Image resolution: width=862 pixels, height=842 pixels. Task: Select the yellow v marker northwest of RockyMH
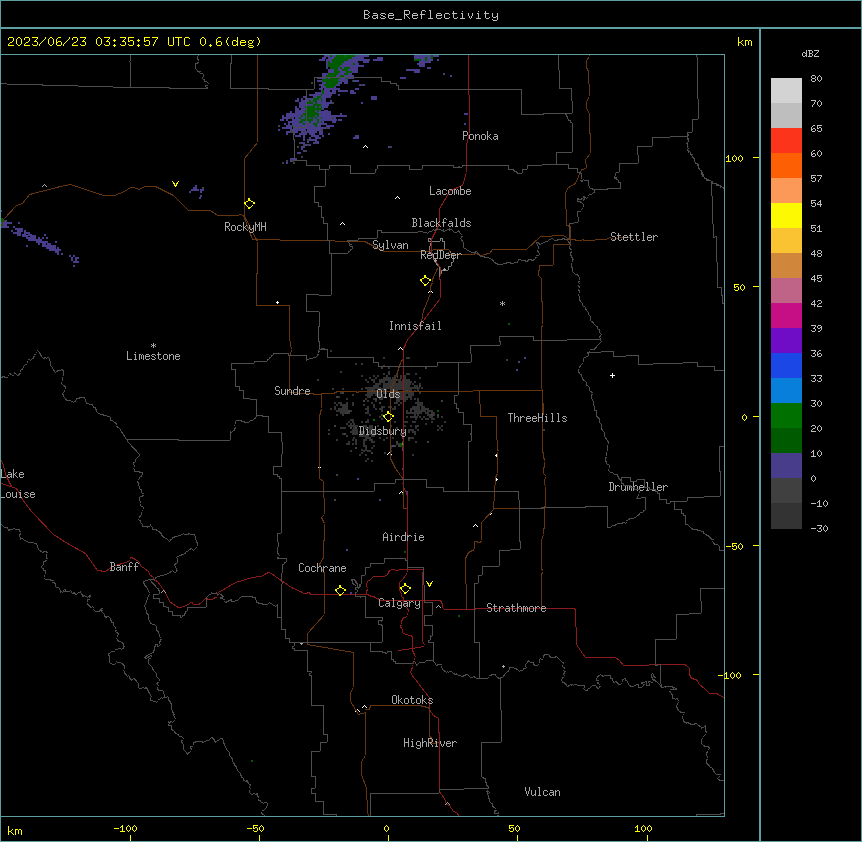pos(175,184)
